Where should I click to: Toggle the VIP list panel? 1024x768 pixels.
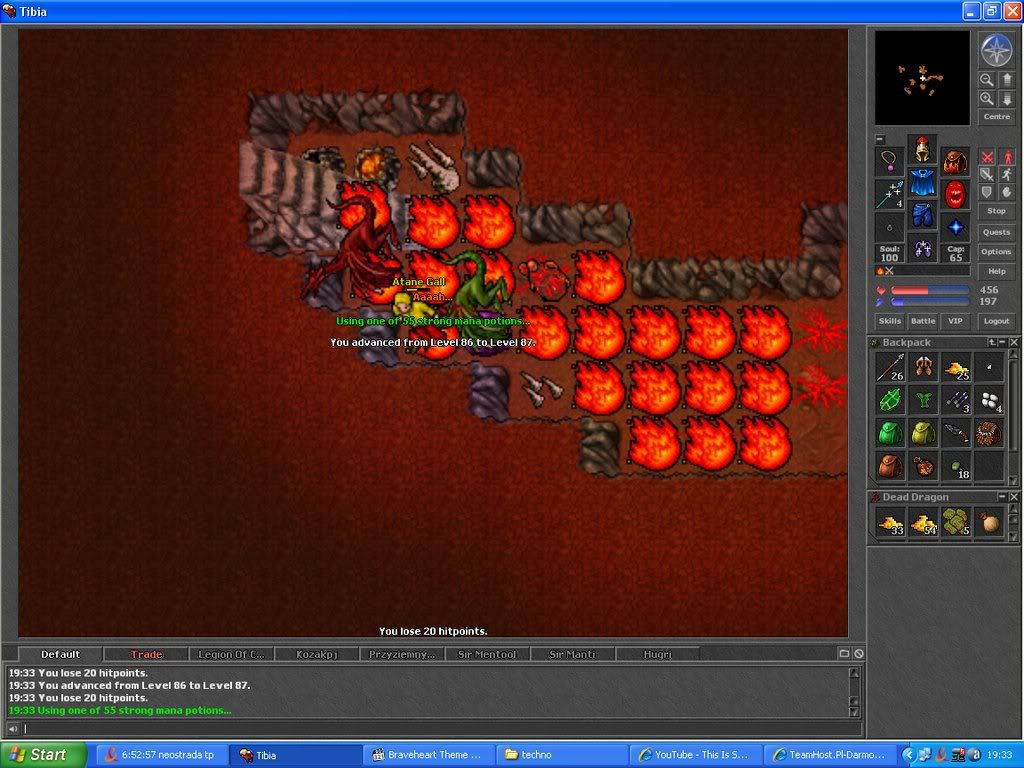click(x=955, y=321)
